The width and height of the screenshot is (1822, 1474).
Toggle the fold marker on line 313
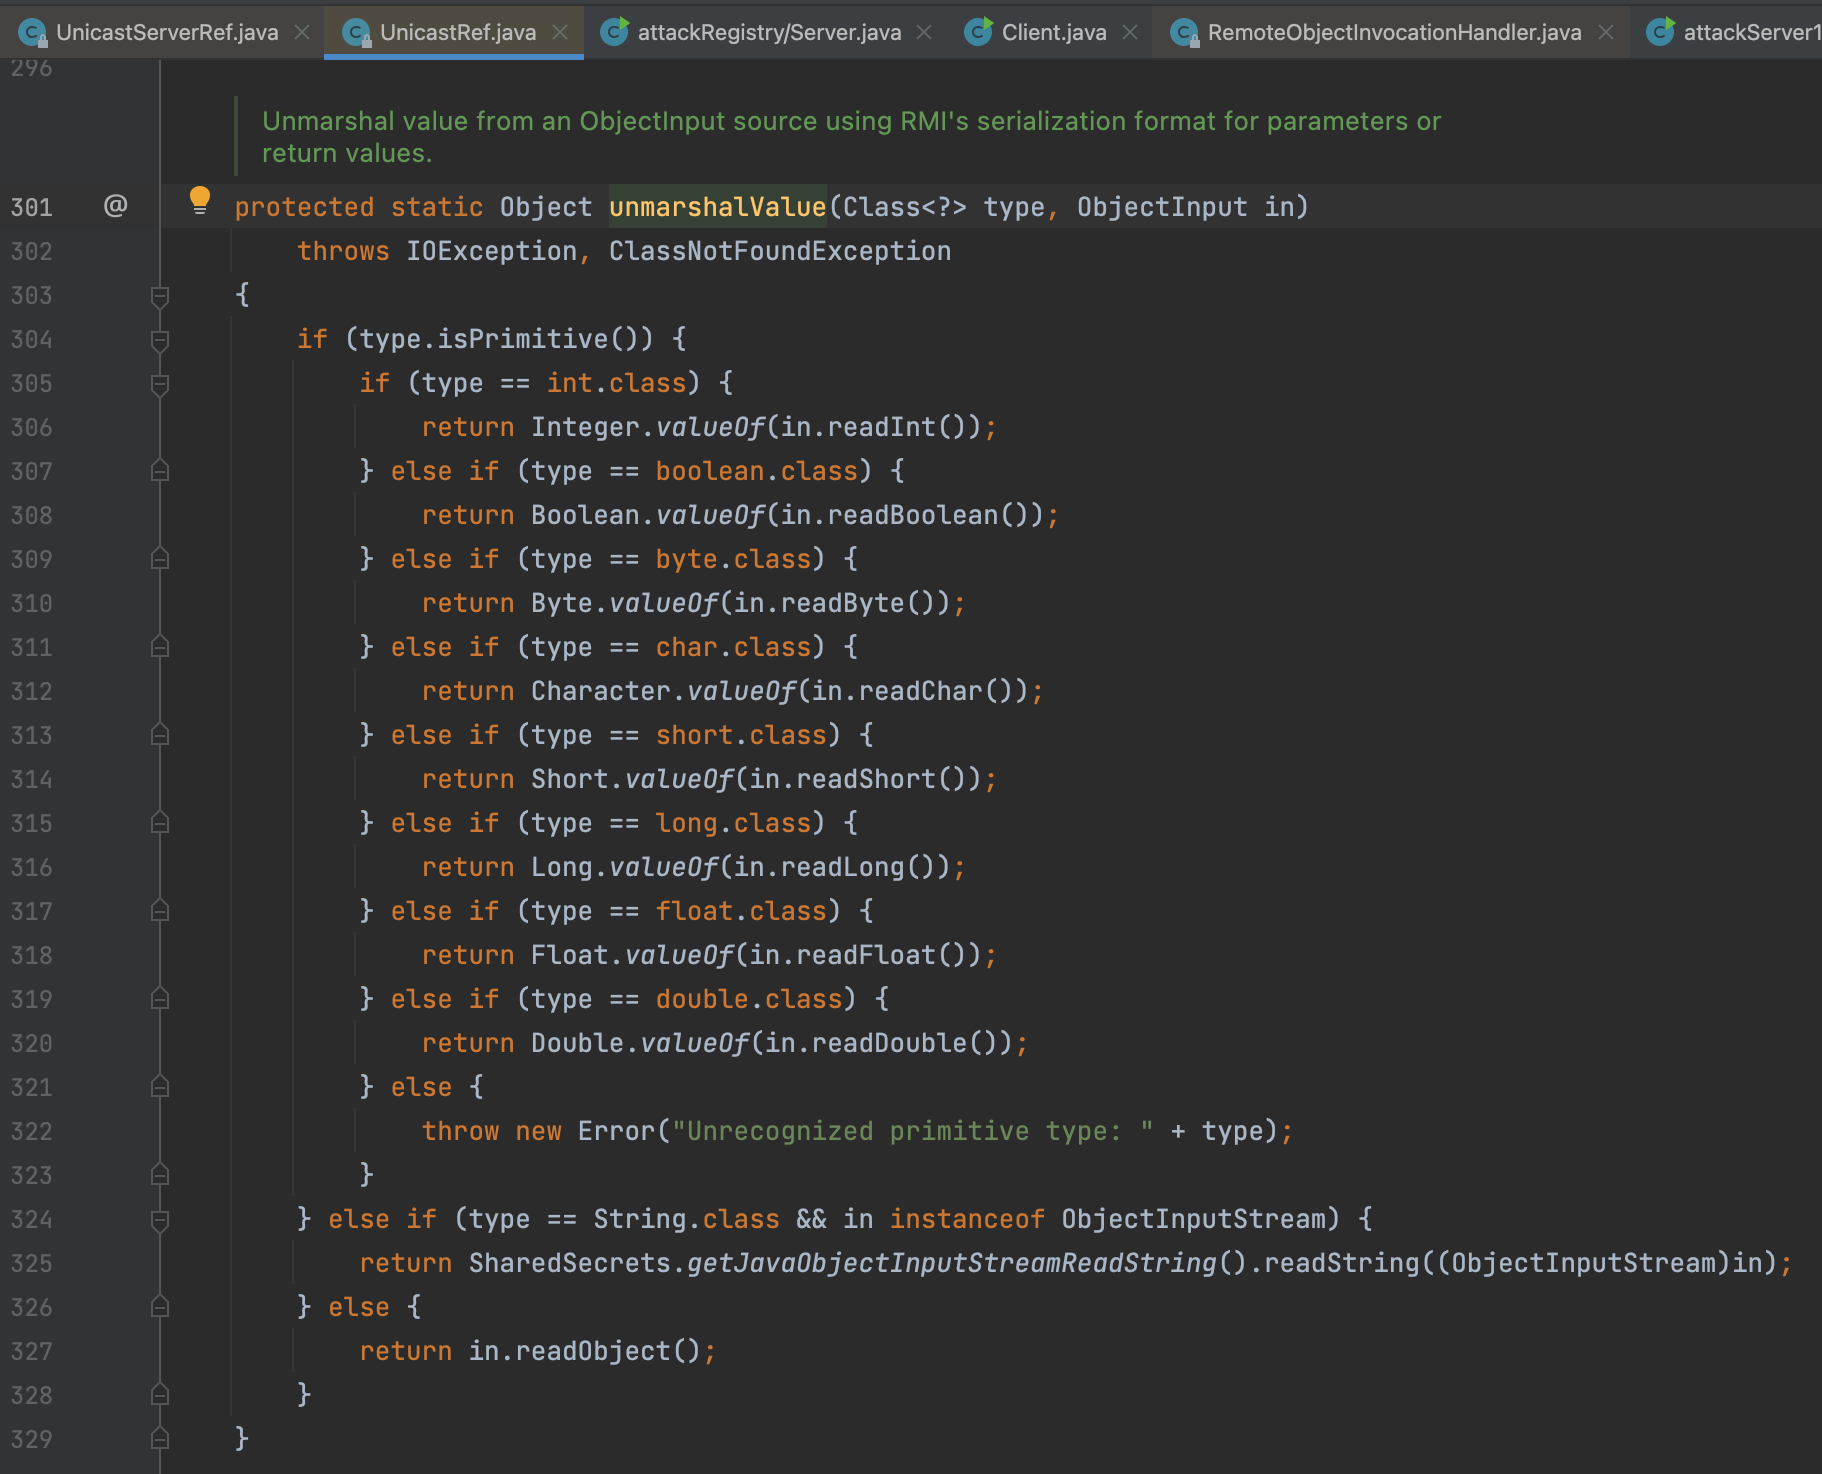tap(160, 735)
